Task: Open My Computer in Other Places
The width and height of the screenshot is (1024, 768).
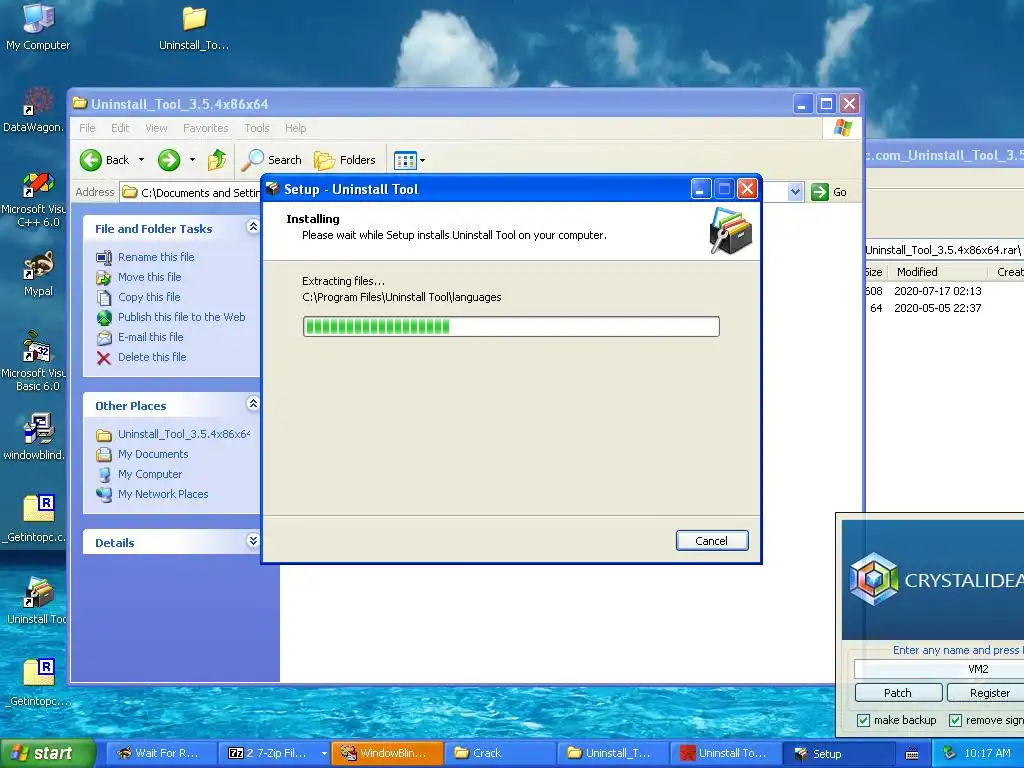Action: [x=150, y=474]
